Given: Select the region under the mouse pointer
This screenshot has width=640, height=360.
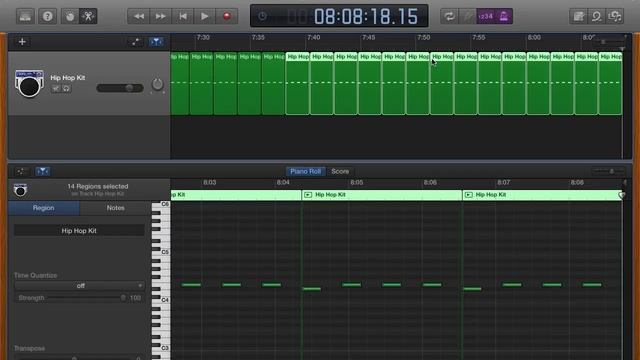Looking at the screenshot, I should (442, 83).
